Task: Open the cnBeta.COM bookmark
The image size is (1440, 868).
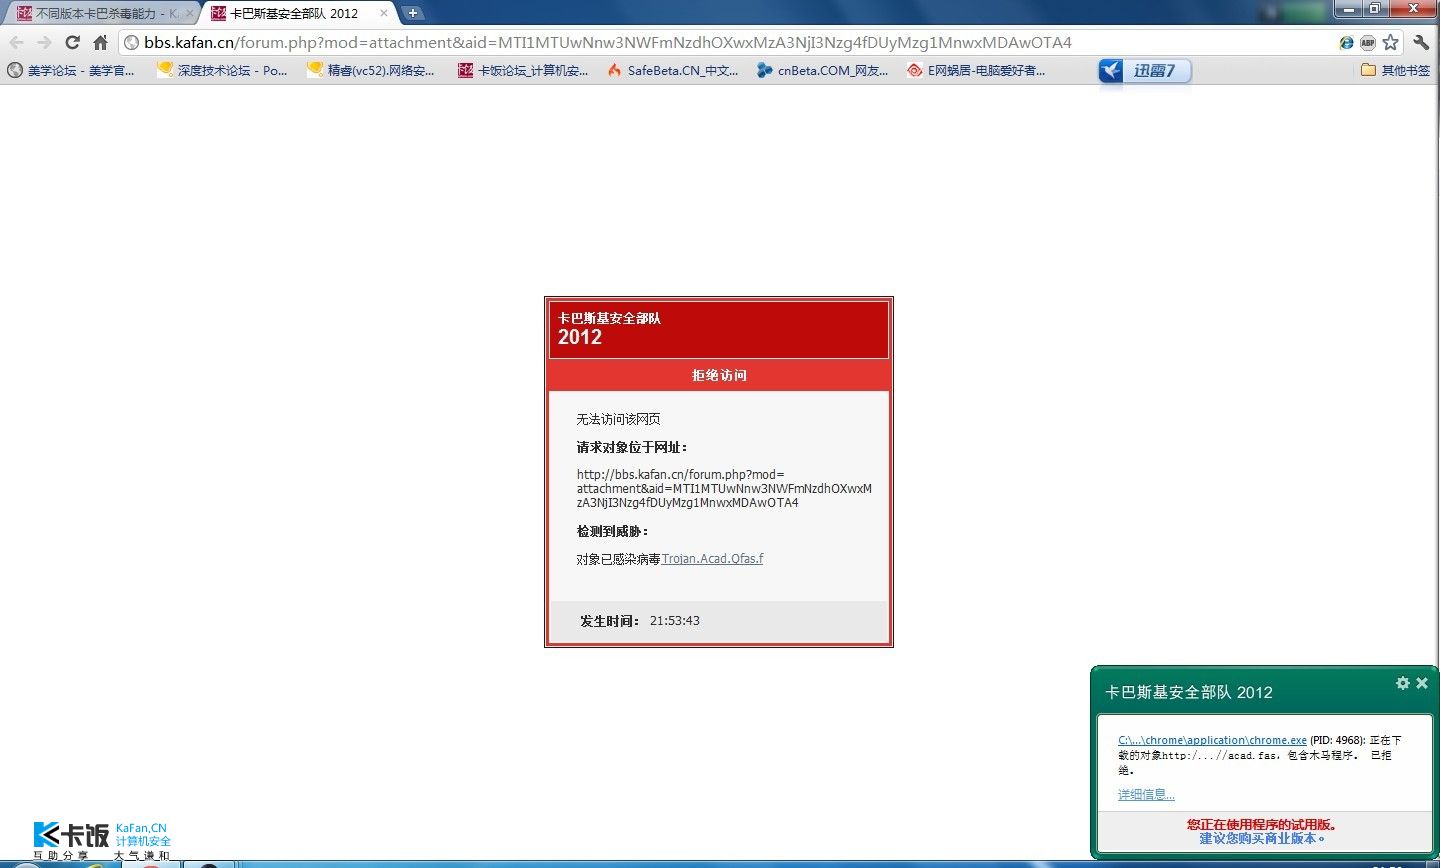Action: coord(822,70)
